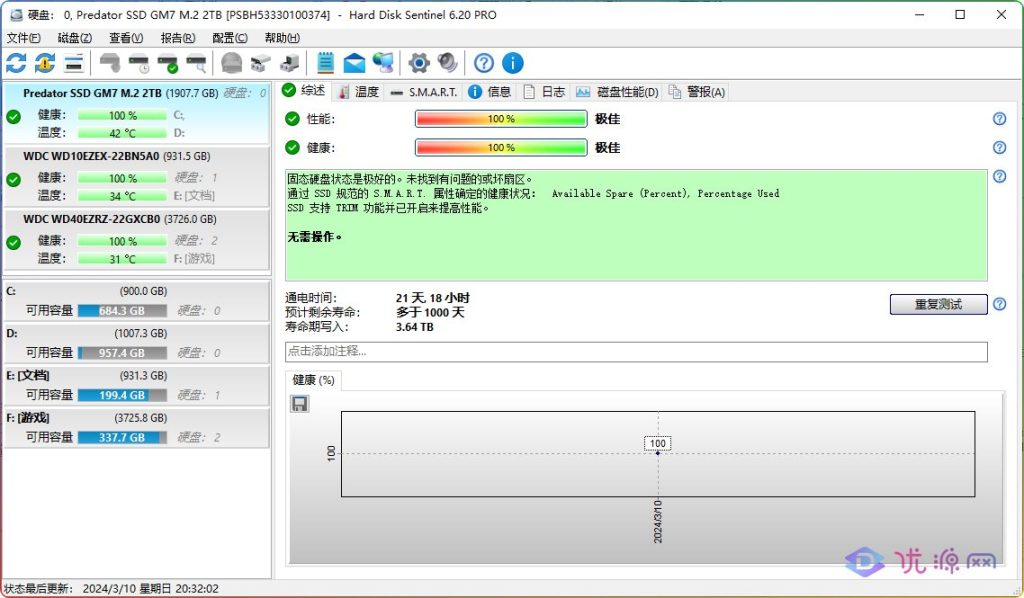Open the 查看(V) menu
Viewport: 1024px width, 598px height.
[x=126, y=38]
